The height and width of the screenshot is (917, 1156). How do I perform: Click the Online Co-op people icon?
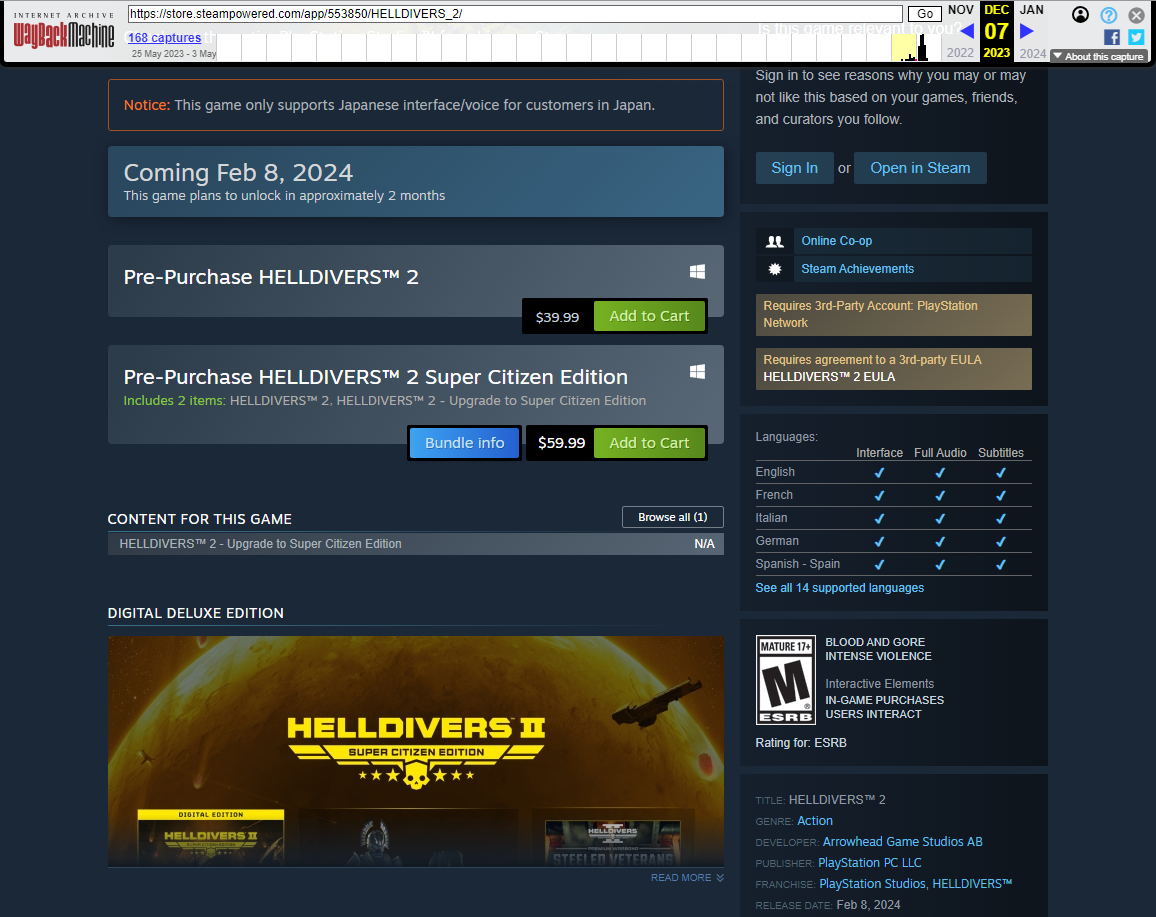pos(775,241)
